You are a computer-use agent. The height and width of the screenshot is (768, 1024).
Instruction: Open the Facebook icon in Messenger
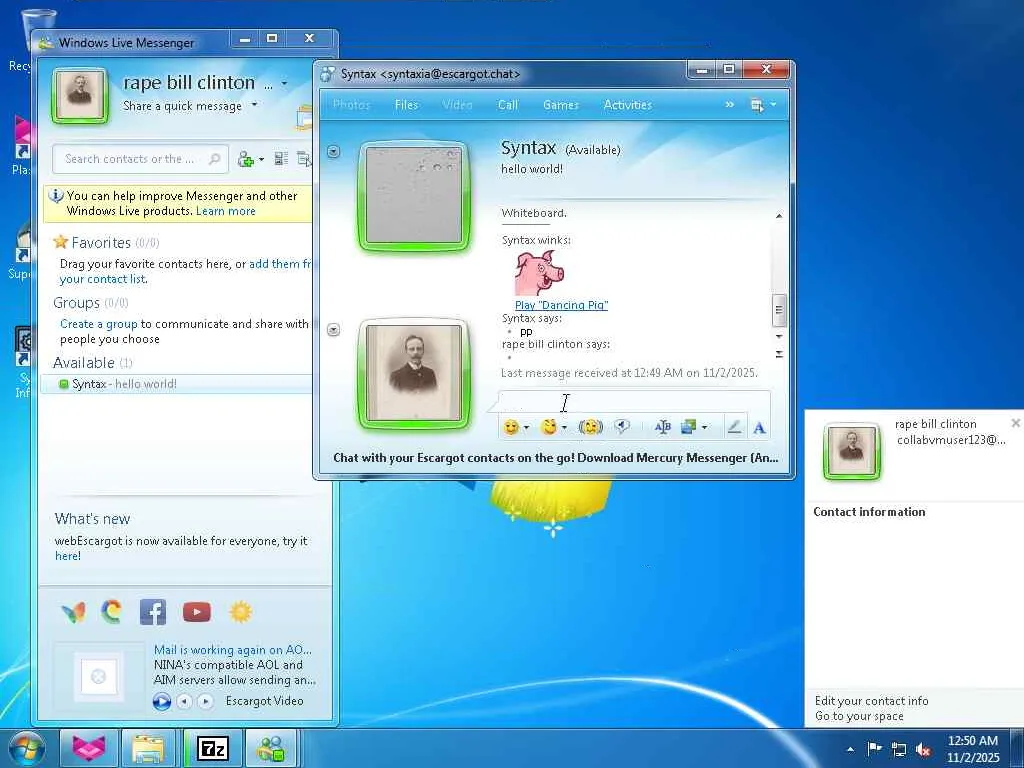153,612
